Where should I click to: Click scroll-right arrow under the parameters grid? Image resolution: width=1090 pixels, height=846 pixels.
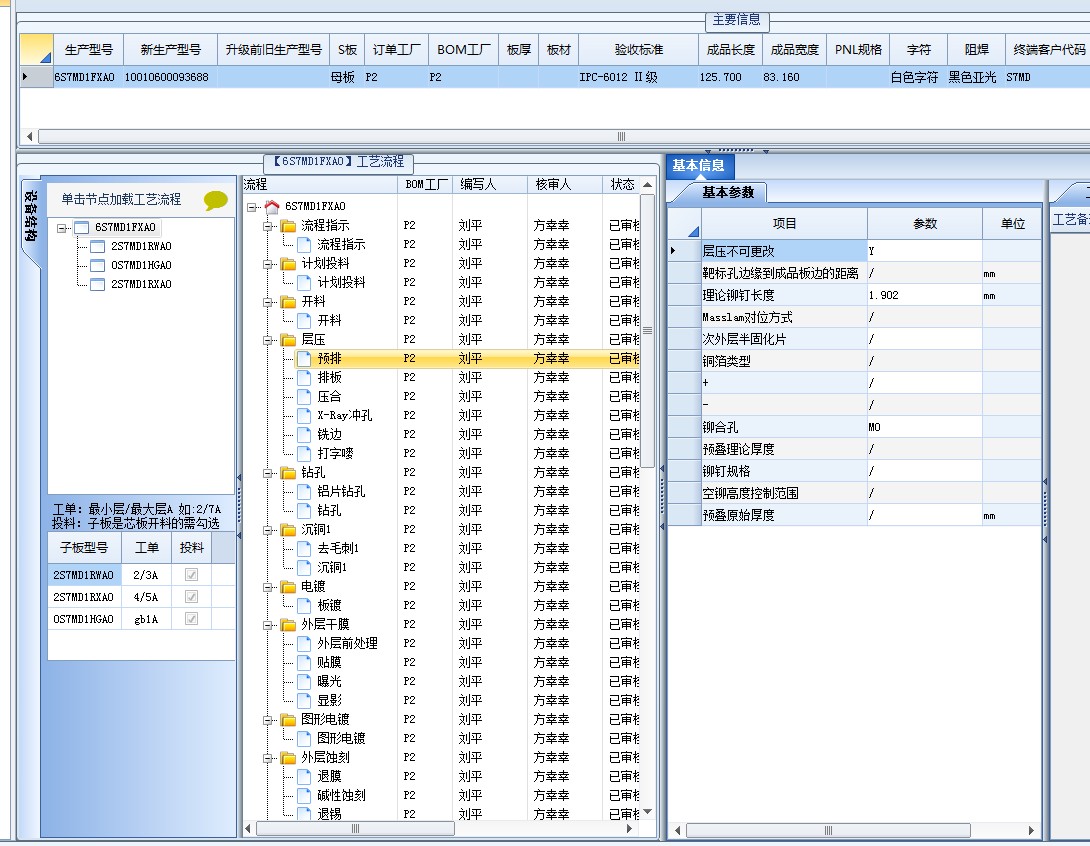point(1031,830)
